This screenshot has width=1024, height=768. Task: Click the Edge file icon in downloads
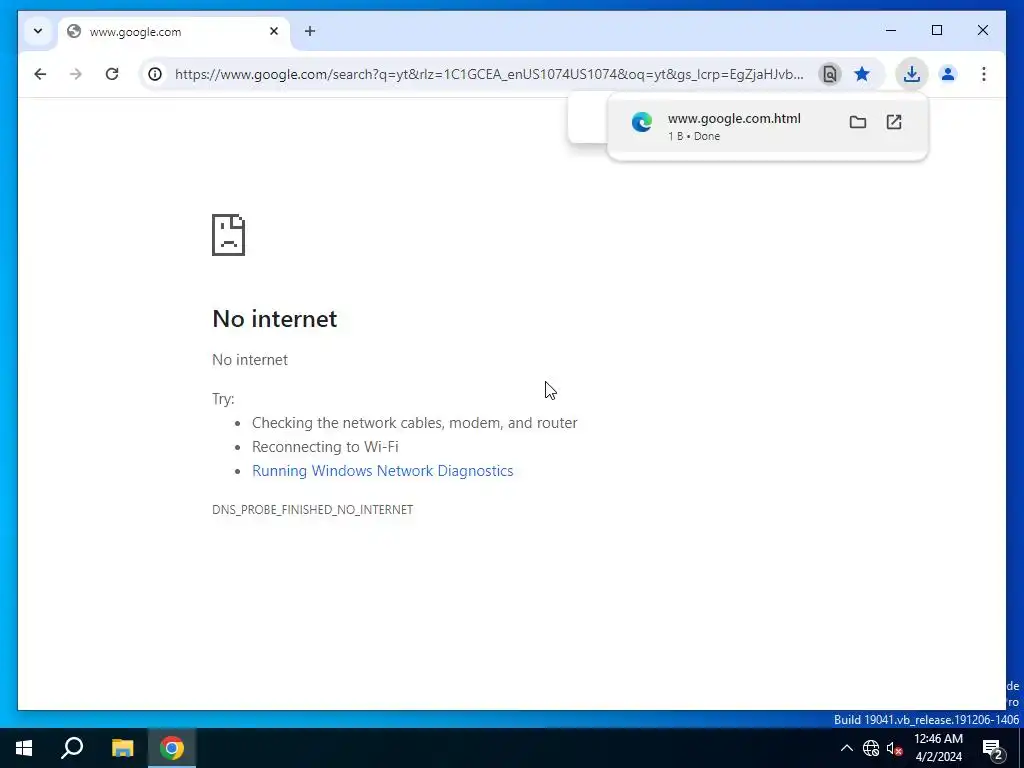(x=641, y=122)
